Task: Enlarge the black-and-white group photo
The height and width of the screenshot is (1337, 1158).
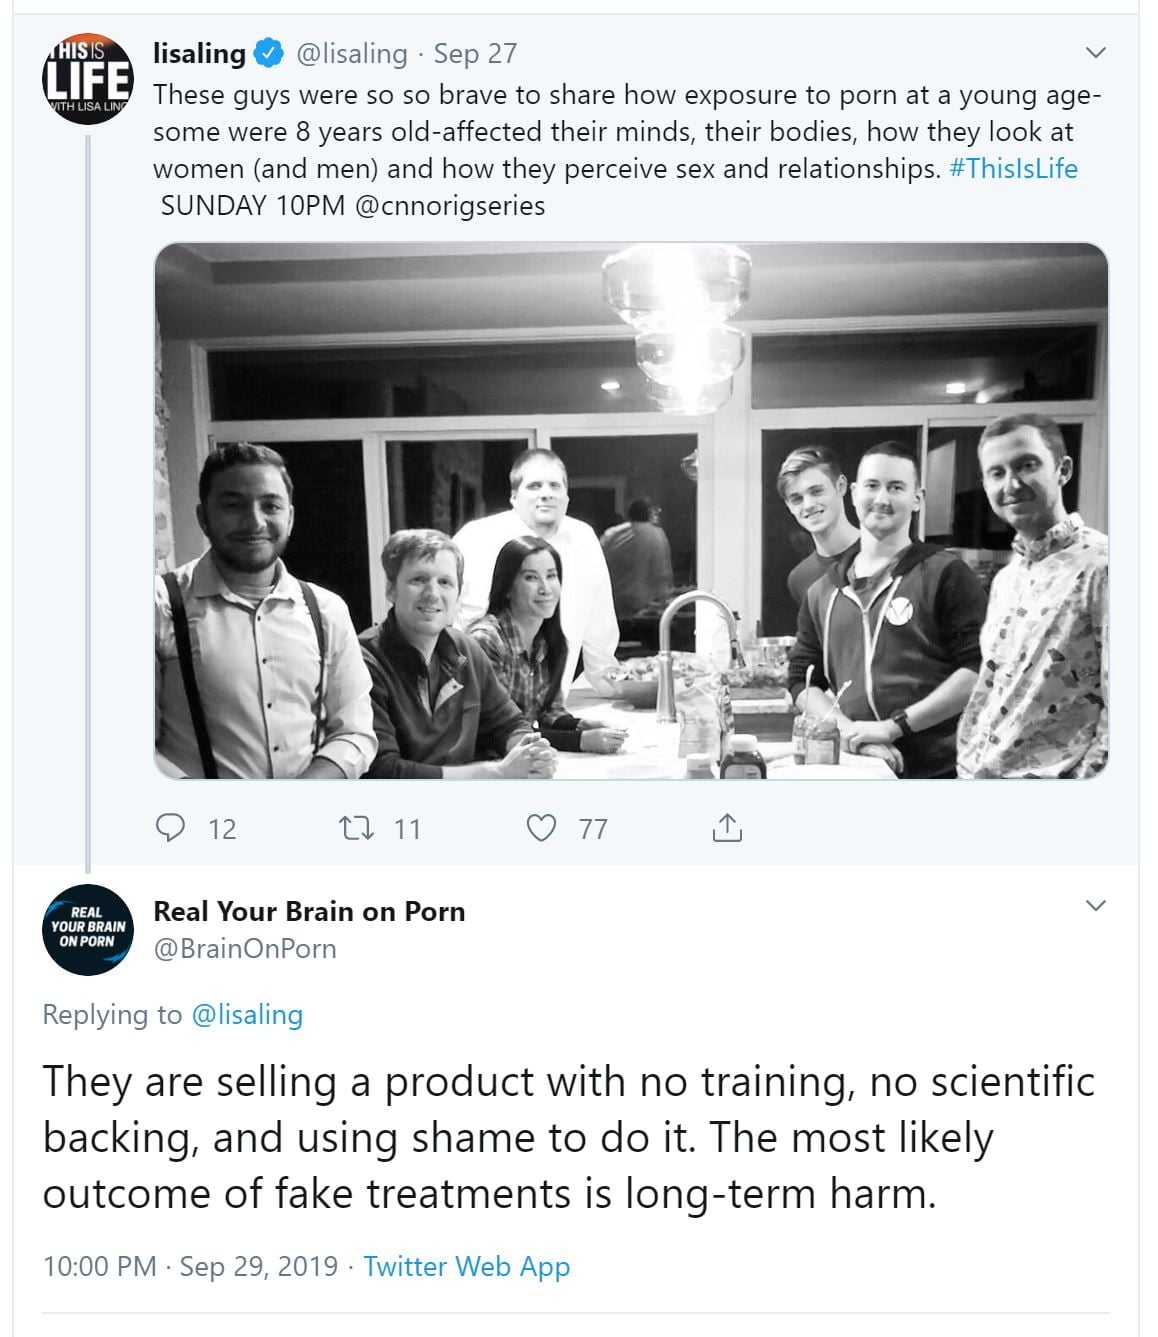Action: point(631,510)
